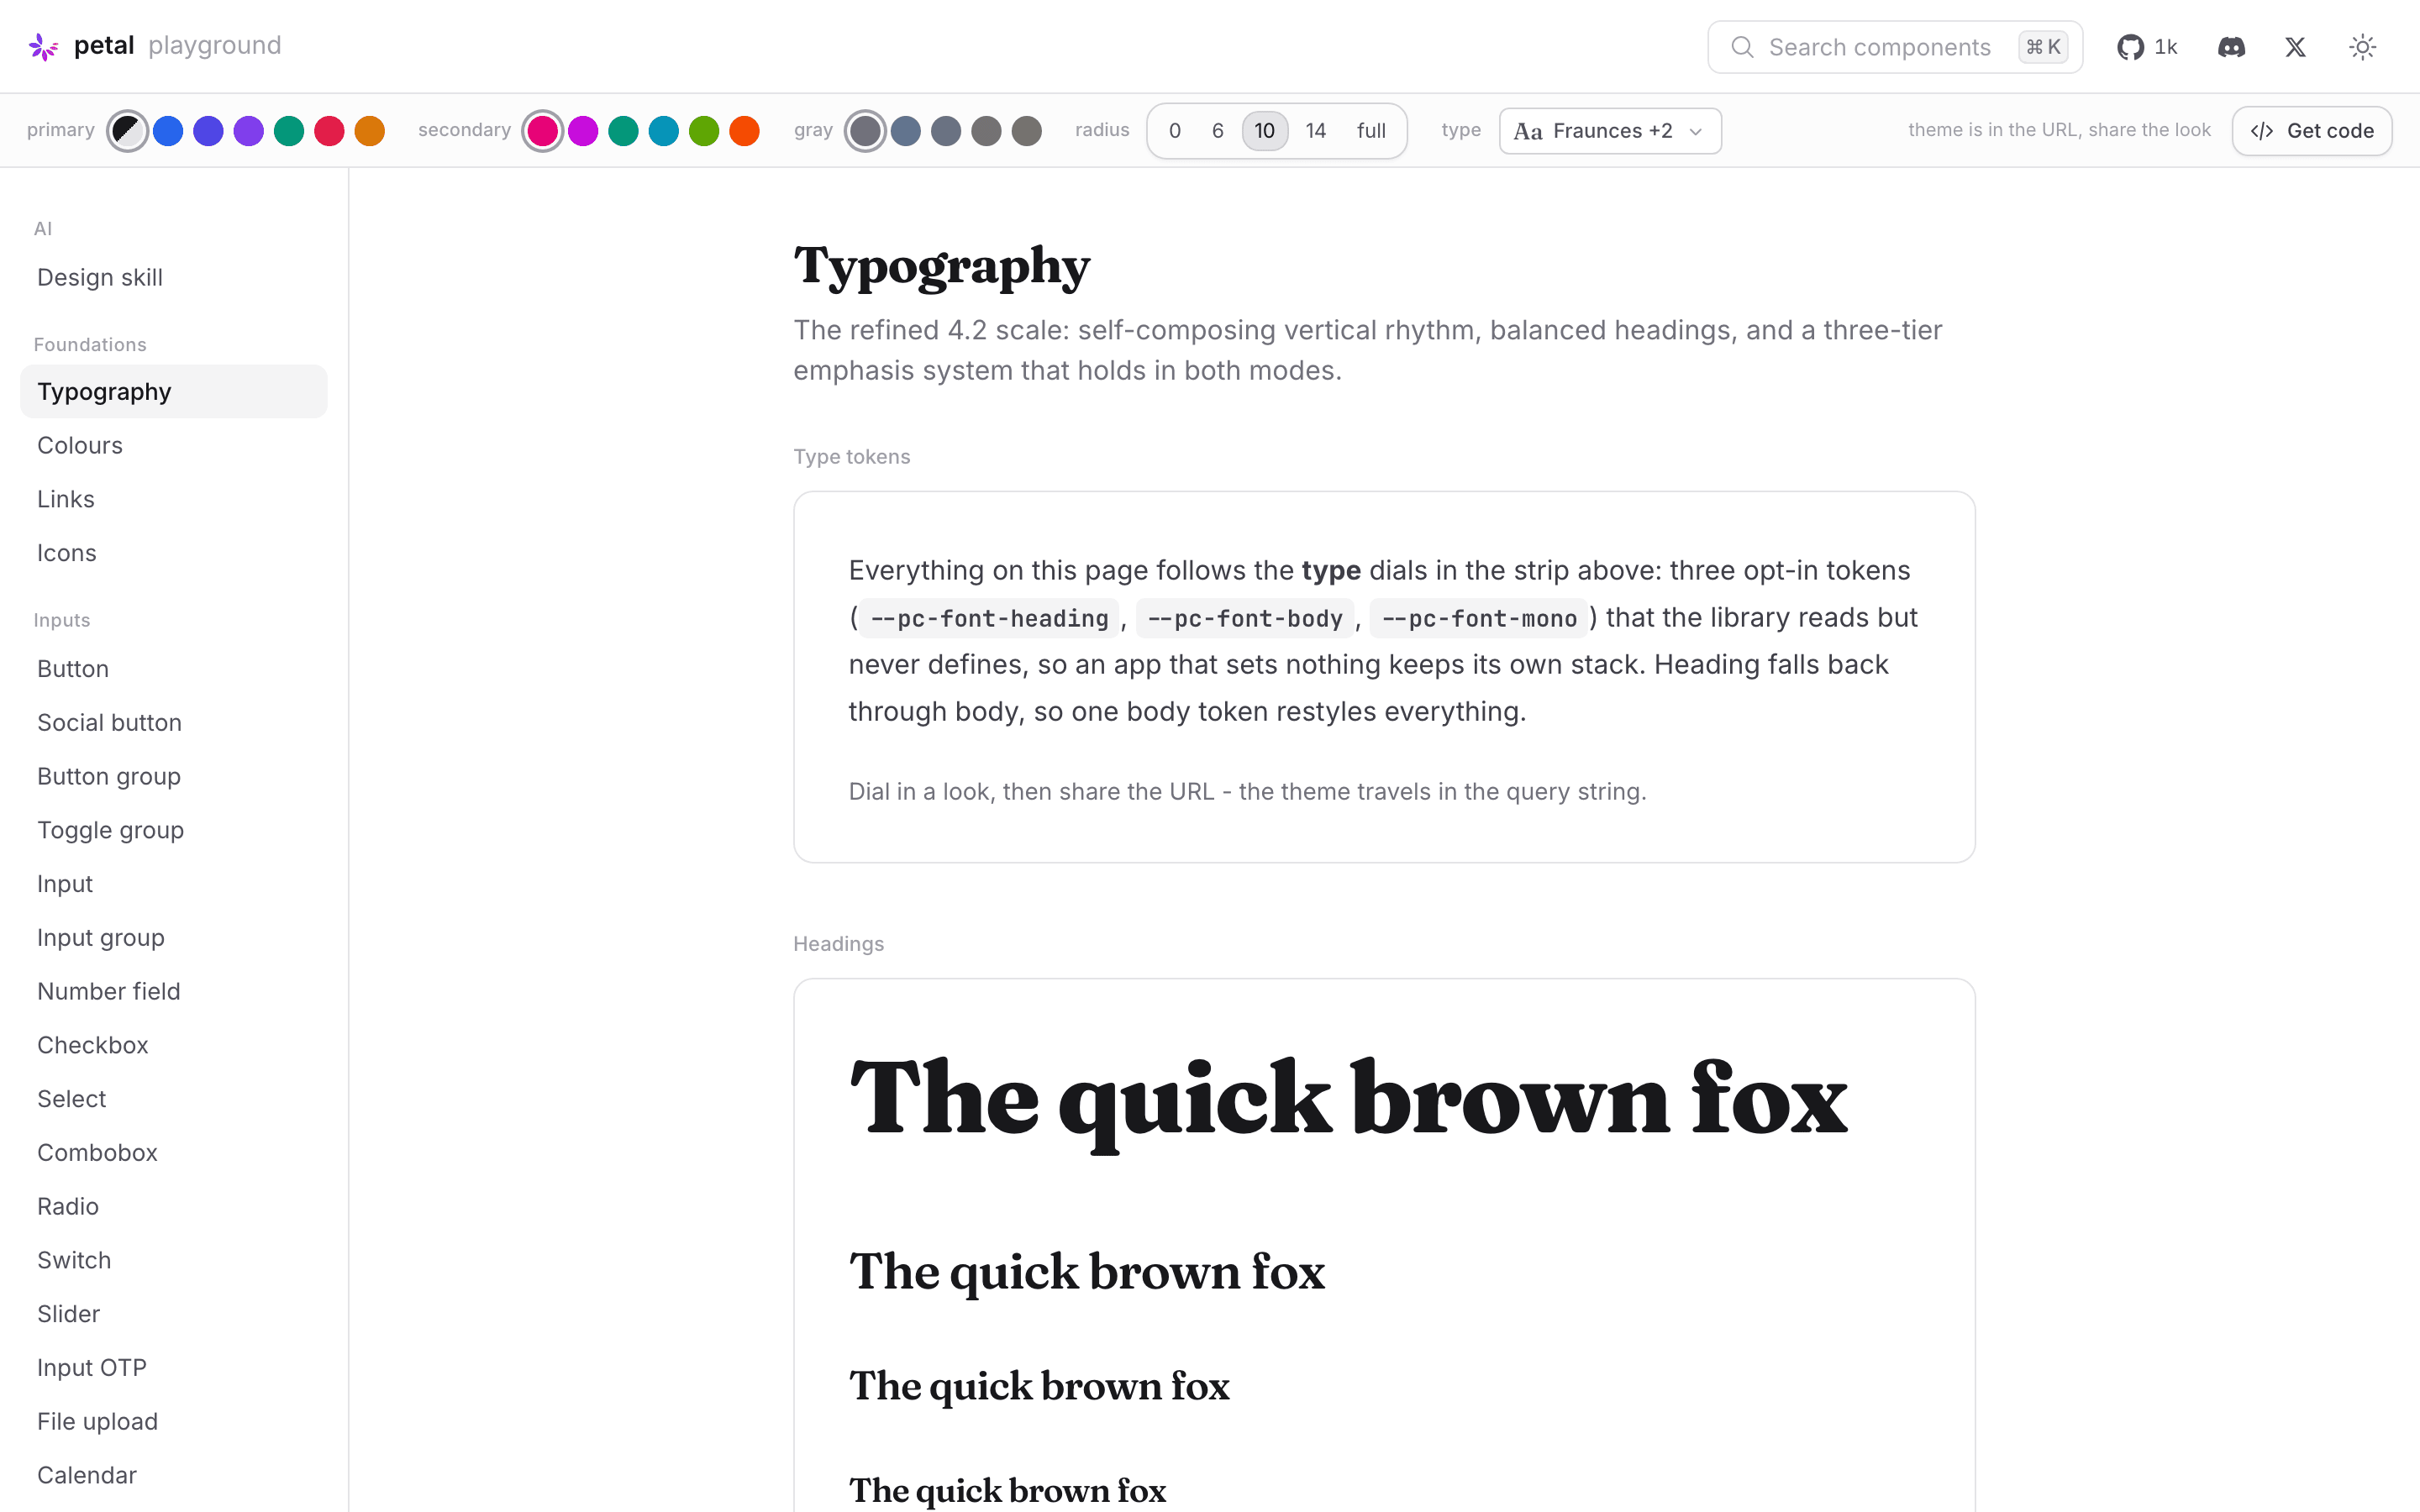Click the code brackets icon in Get code
Viewport: 2420px width, 1512px height.
[2262, 131]
